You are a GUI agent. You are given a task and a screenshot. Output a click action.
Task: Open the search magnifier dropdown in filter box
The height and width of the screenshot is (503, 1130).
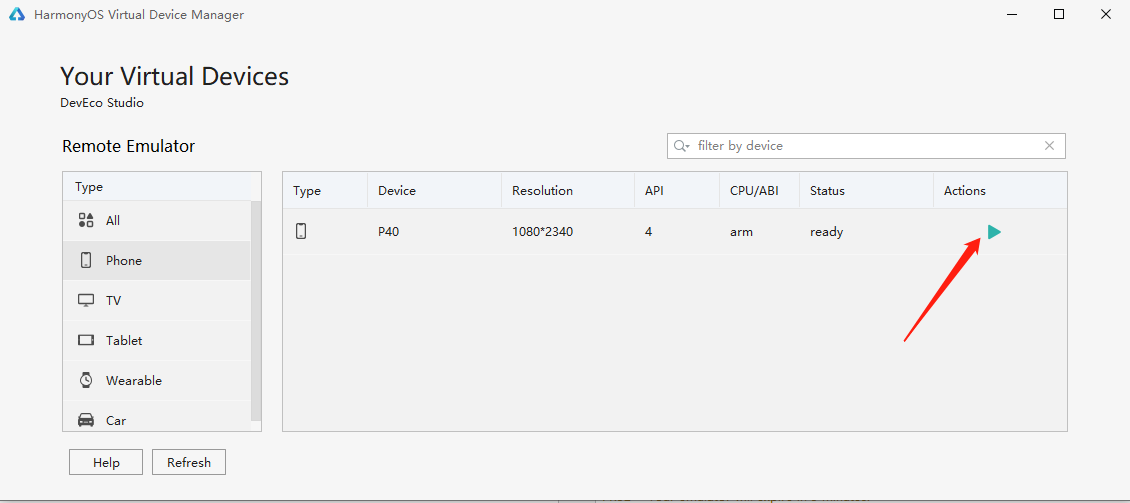[682, 146]
